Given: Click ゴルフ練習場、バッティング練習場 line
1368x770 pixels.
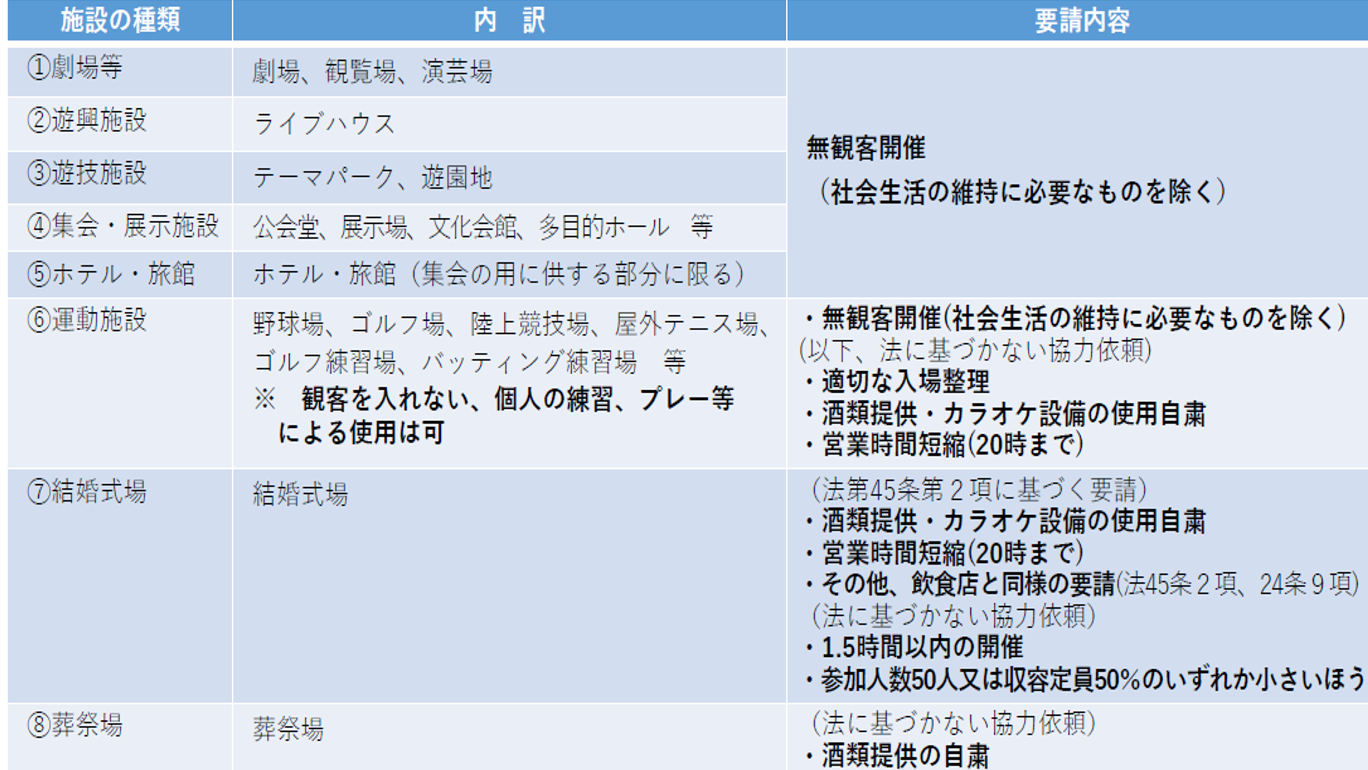Looking at the screenshot, I should [469, 362].
